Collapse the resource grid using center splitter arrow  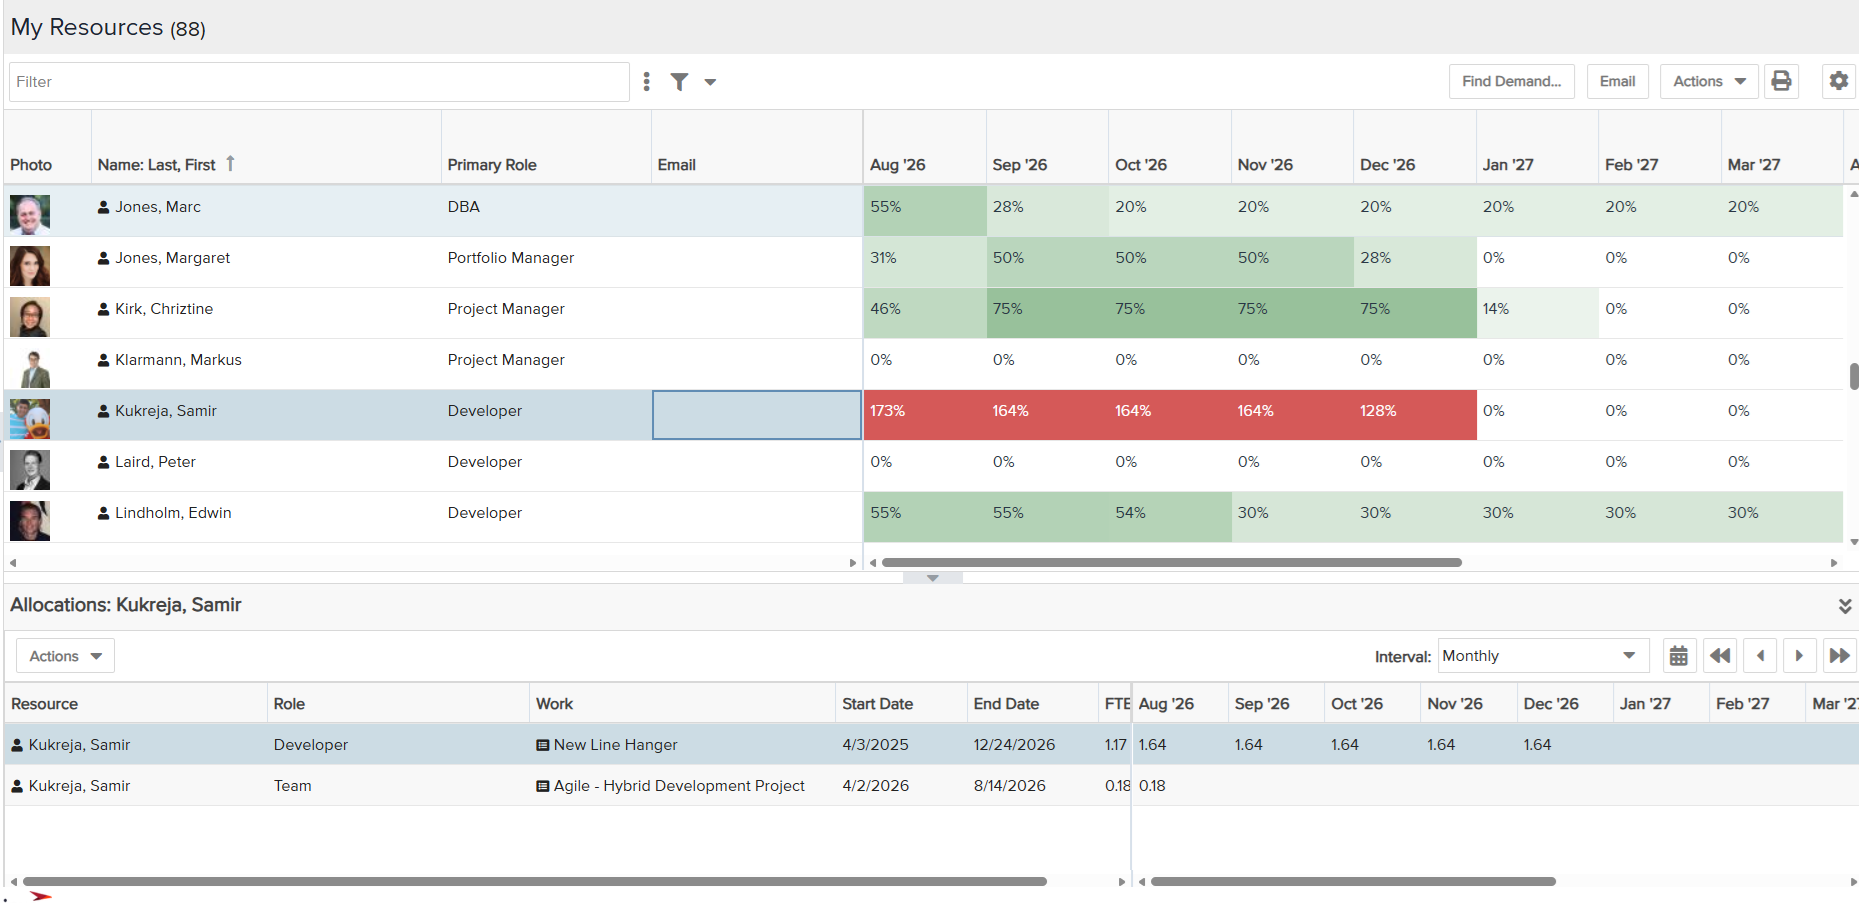(932, 578)
